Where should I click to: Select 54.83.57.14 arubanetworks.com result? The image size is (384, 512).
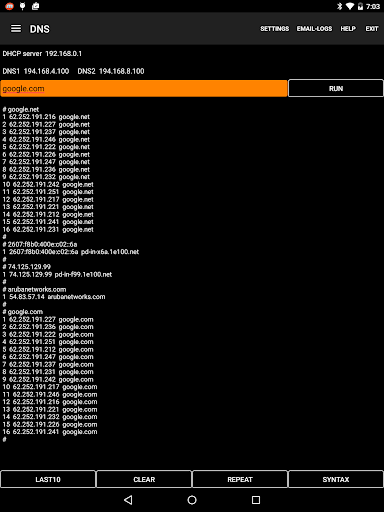coord(54,297)
